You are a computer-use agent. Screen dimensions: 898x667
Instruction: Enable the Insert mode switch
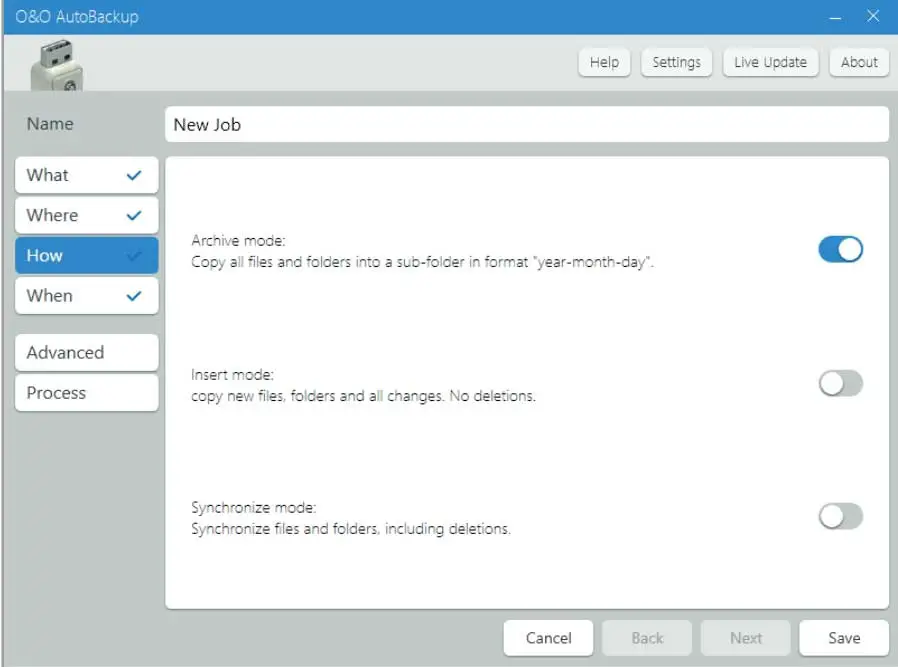[840, 383]
